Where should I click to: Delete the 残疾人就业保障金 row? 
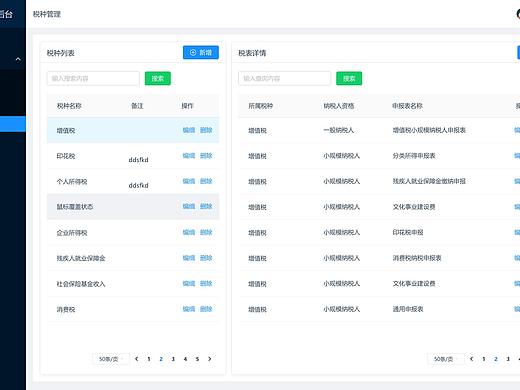tap(206, 258)
